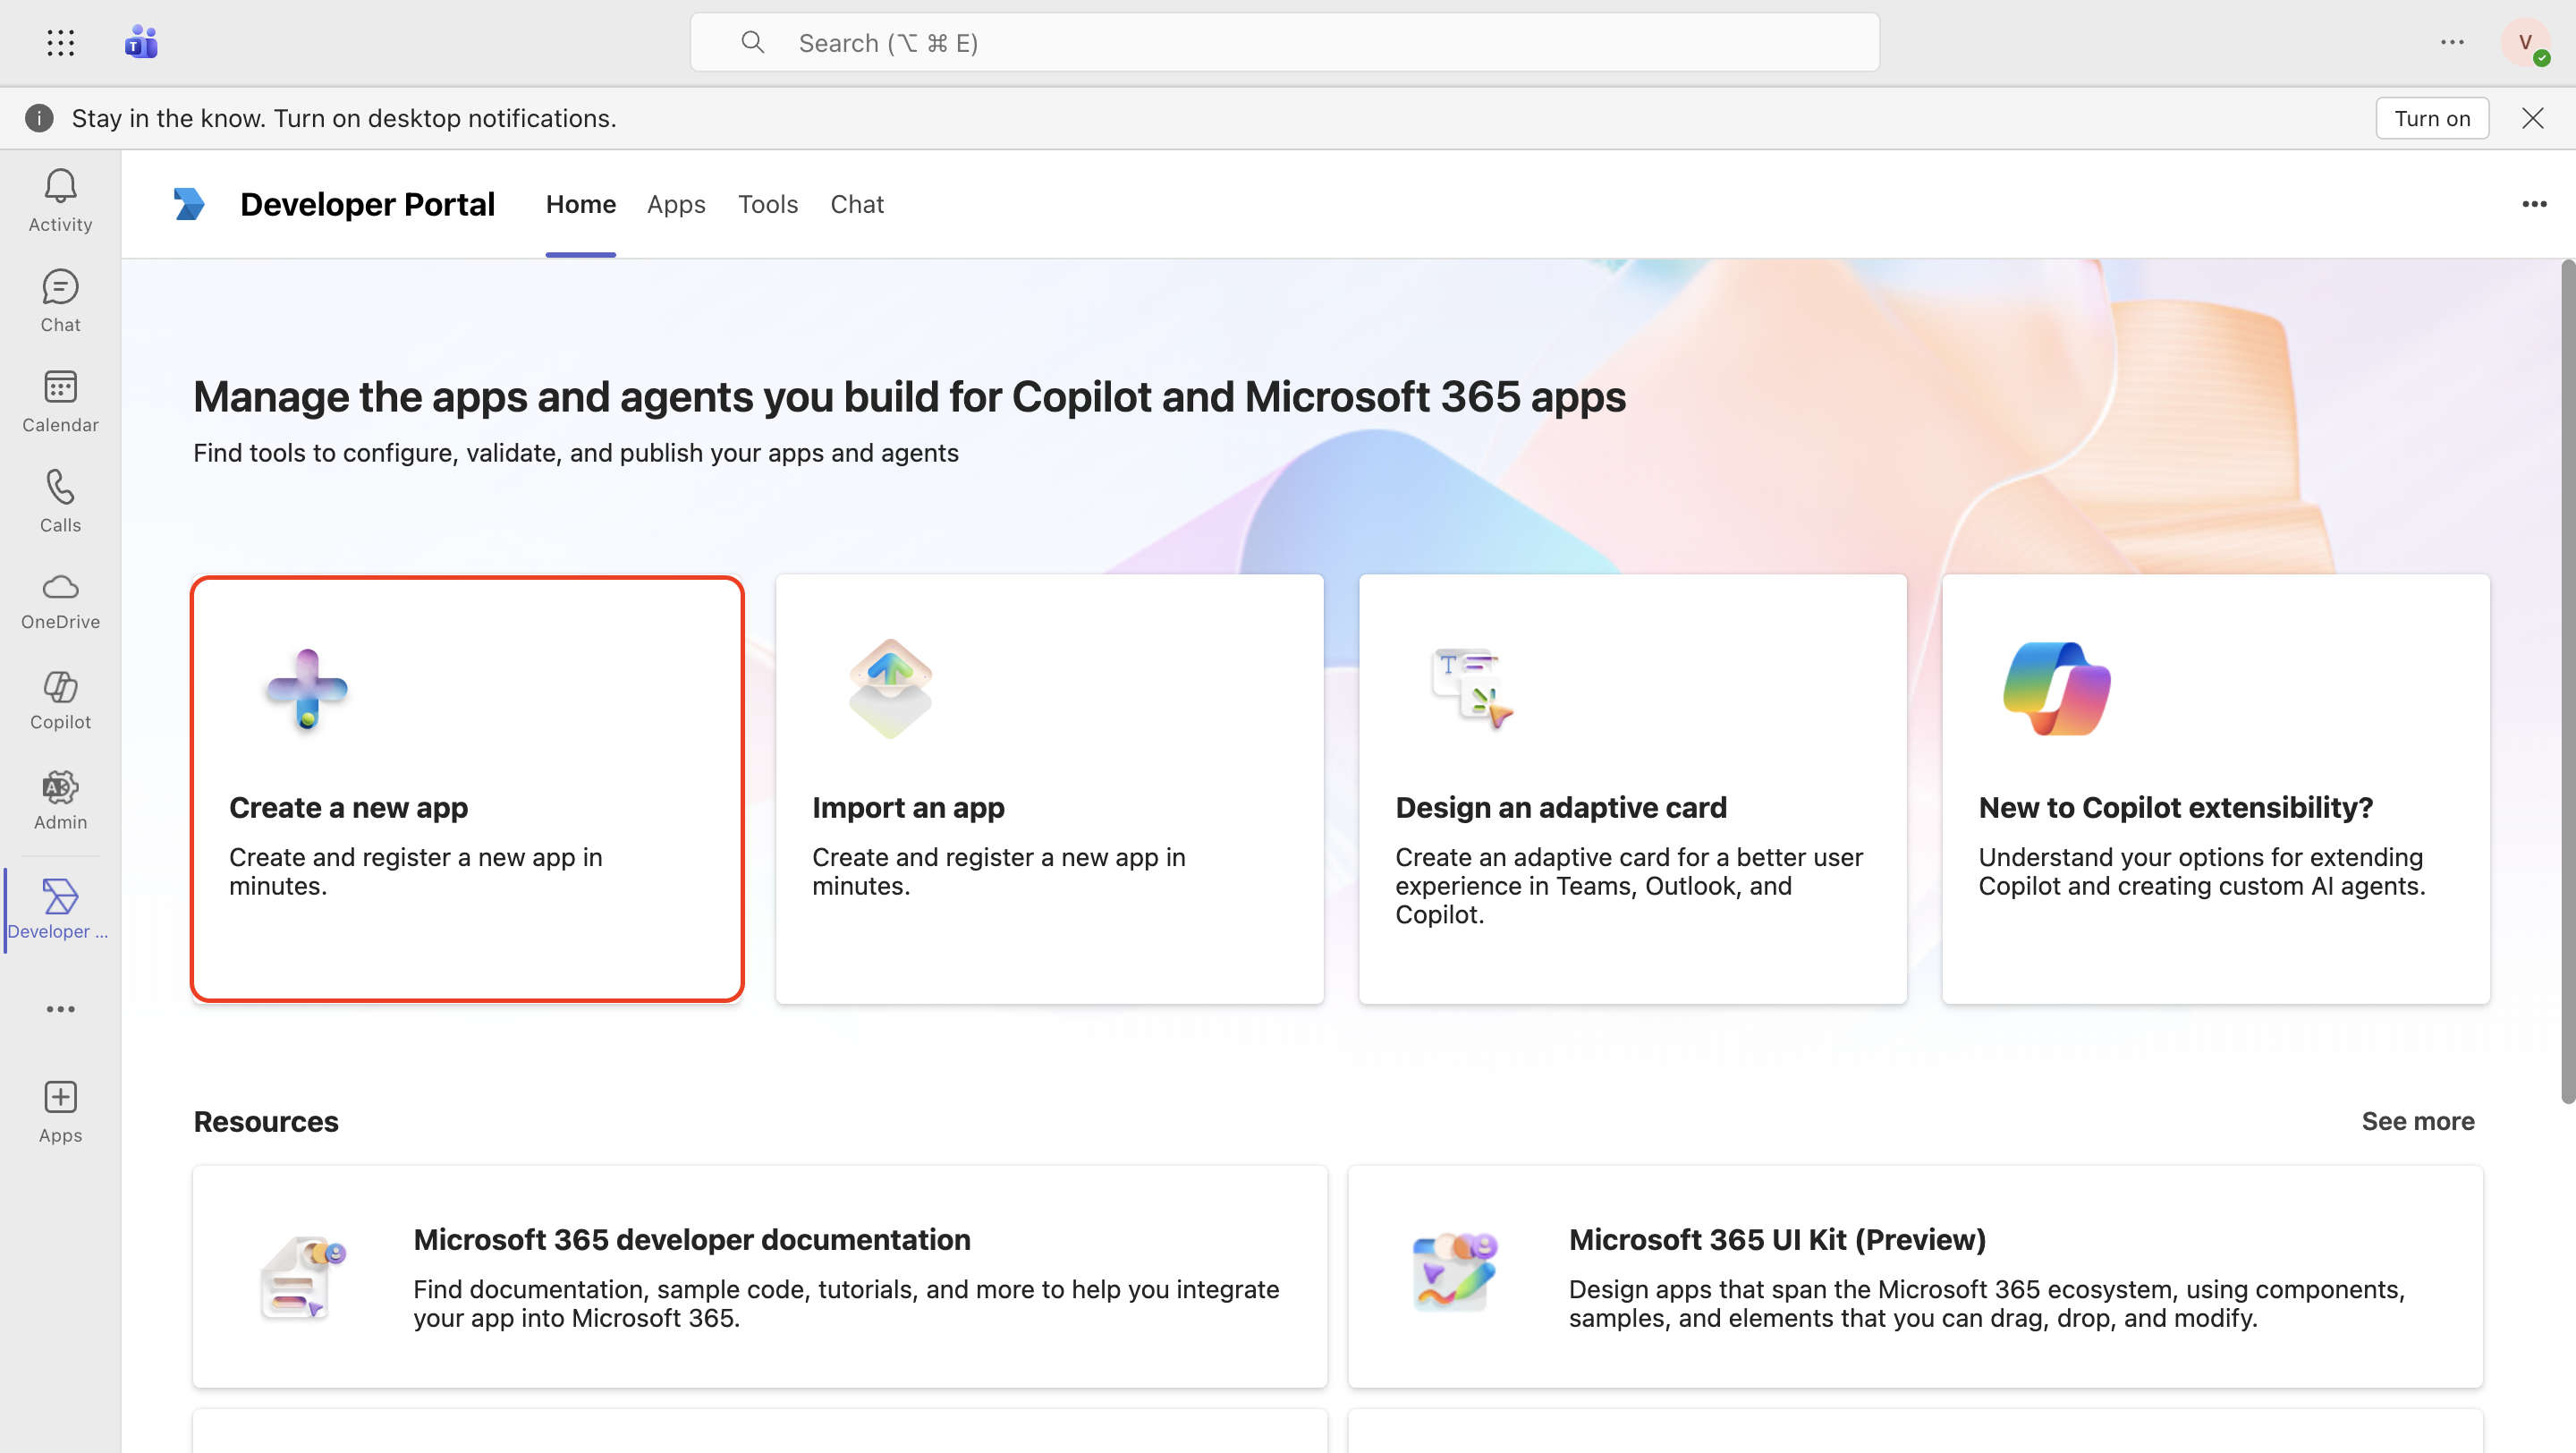This screenshot has height=1453, width=2576.
Task: Open Copilot in the sidebar
Action: (x=60, y=700)
